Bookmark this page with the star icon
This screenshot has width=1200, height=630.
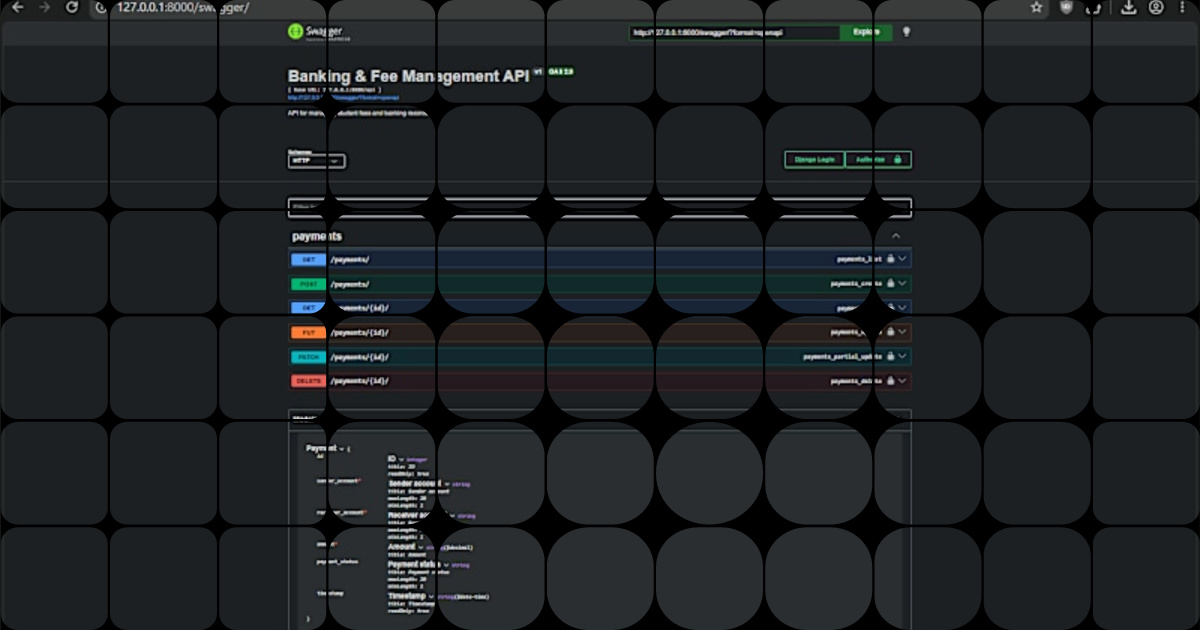[x=1037, y=7]
